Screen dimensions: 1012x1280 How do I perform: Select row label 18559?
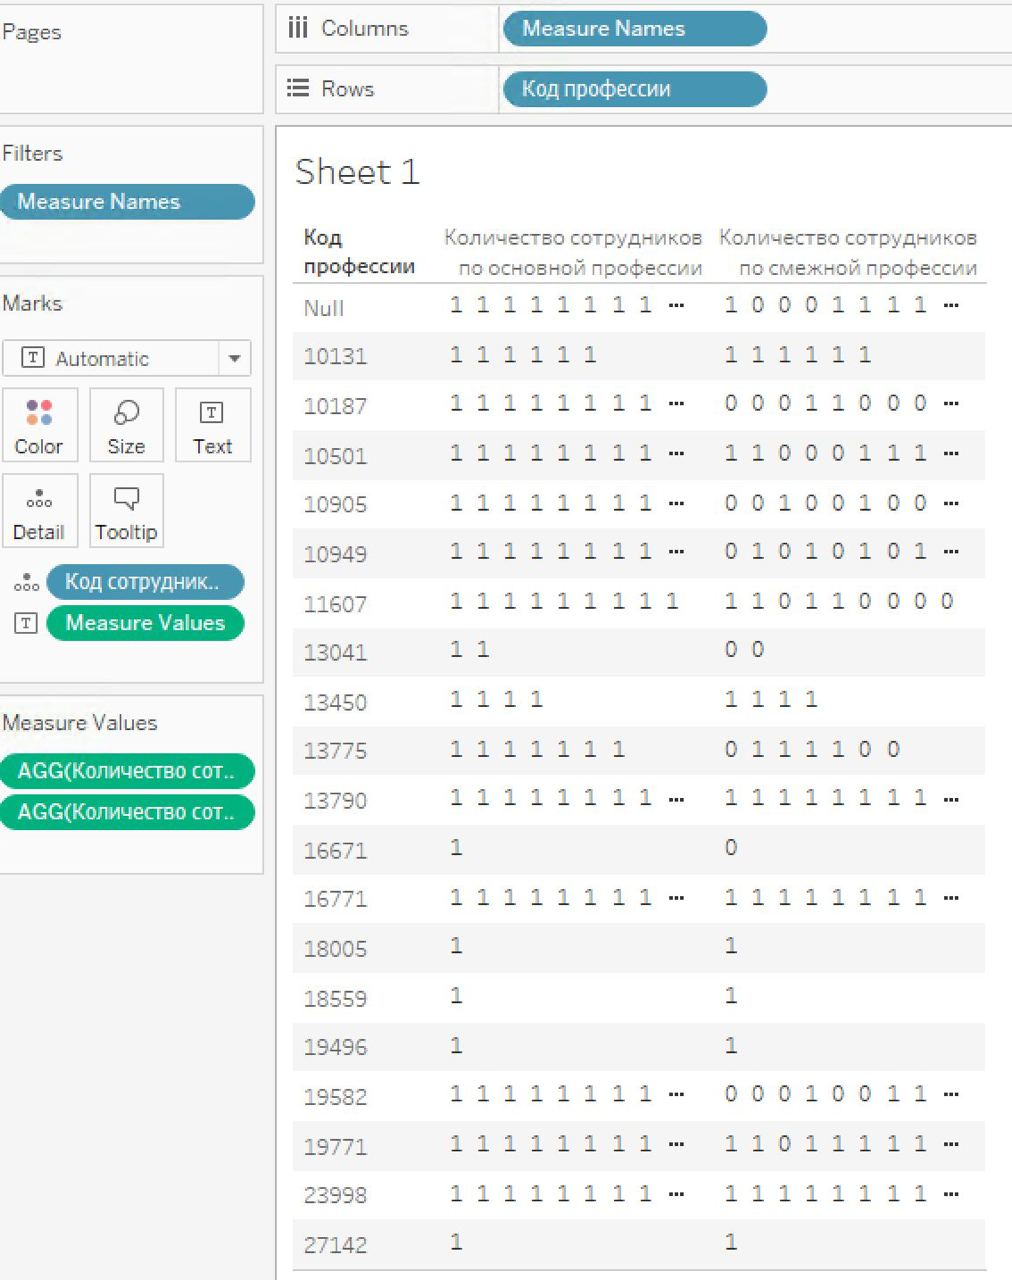click(x=335, y=998)
